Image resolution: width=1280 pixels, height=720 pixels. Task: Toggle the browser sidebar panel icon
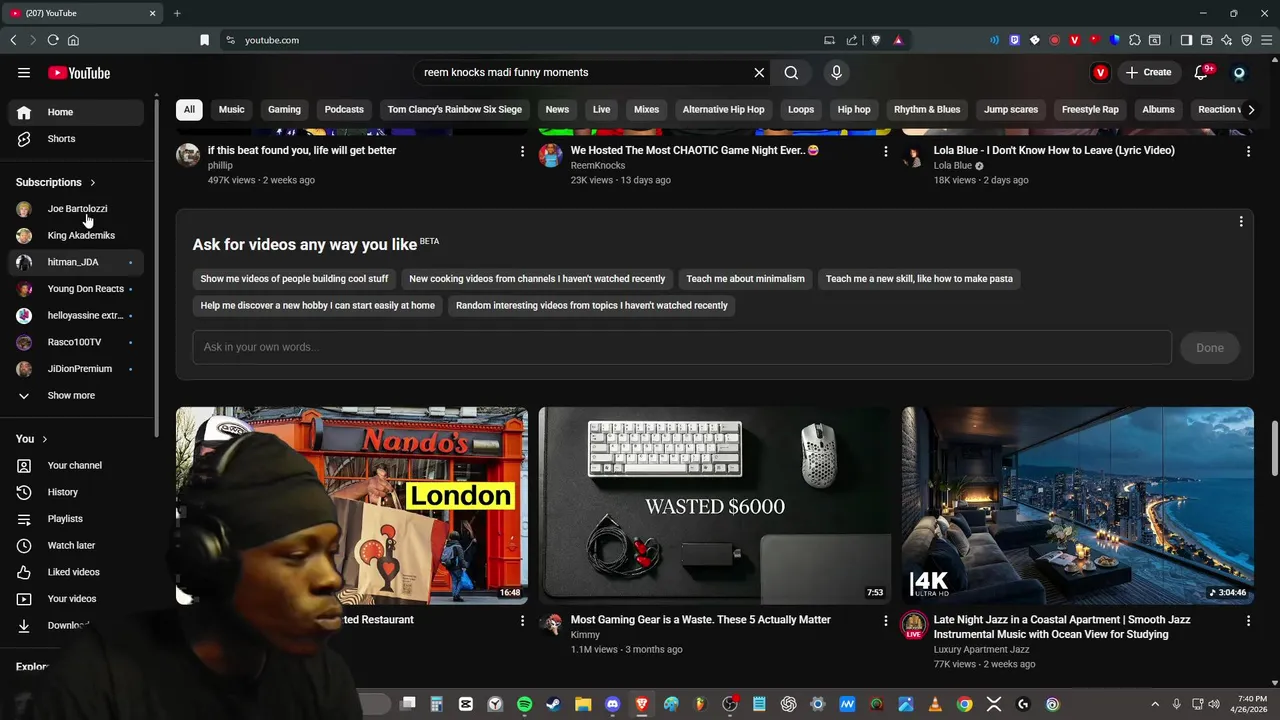point(1186,40)
